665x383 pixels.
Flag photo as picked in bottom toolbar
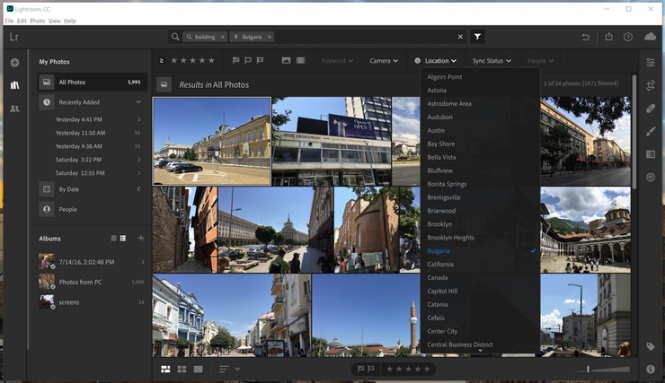click(361, 369)
